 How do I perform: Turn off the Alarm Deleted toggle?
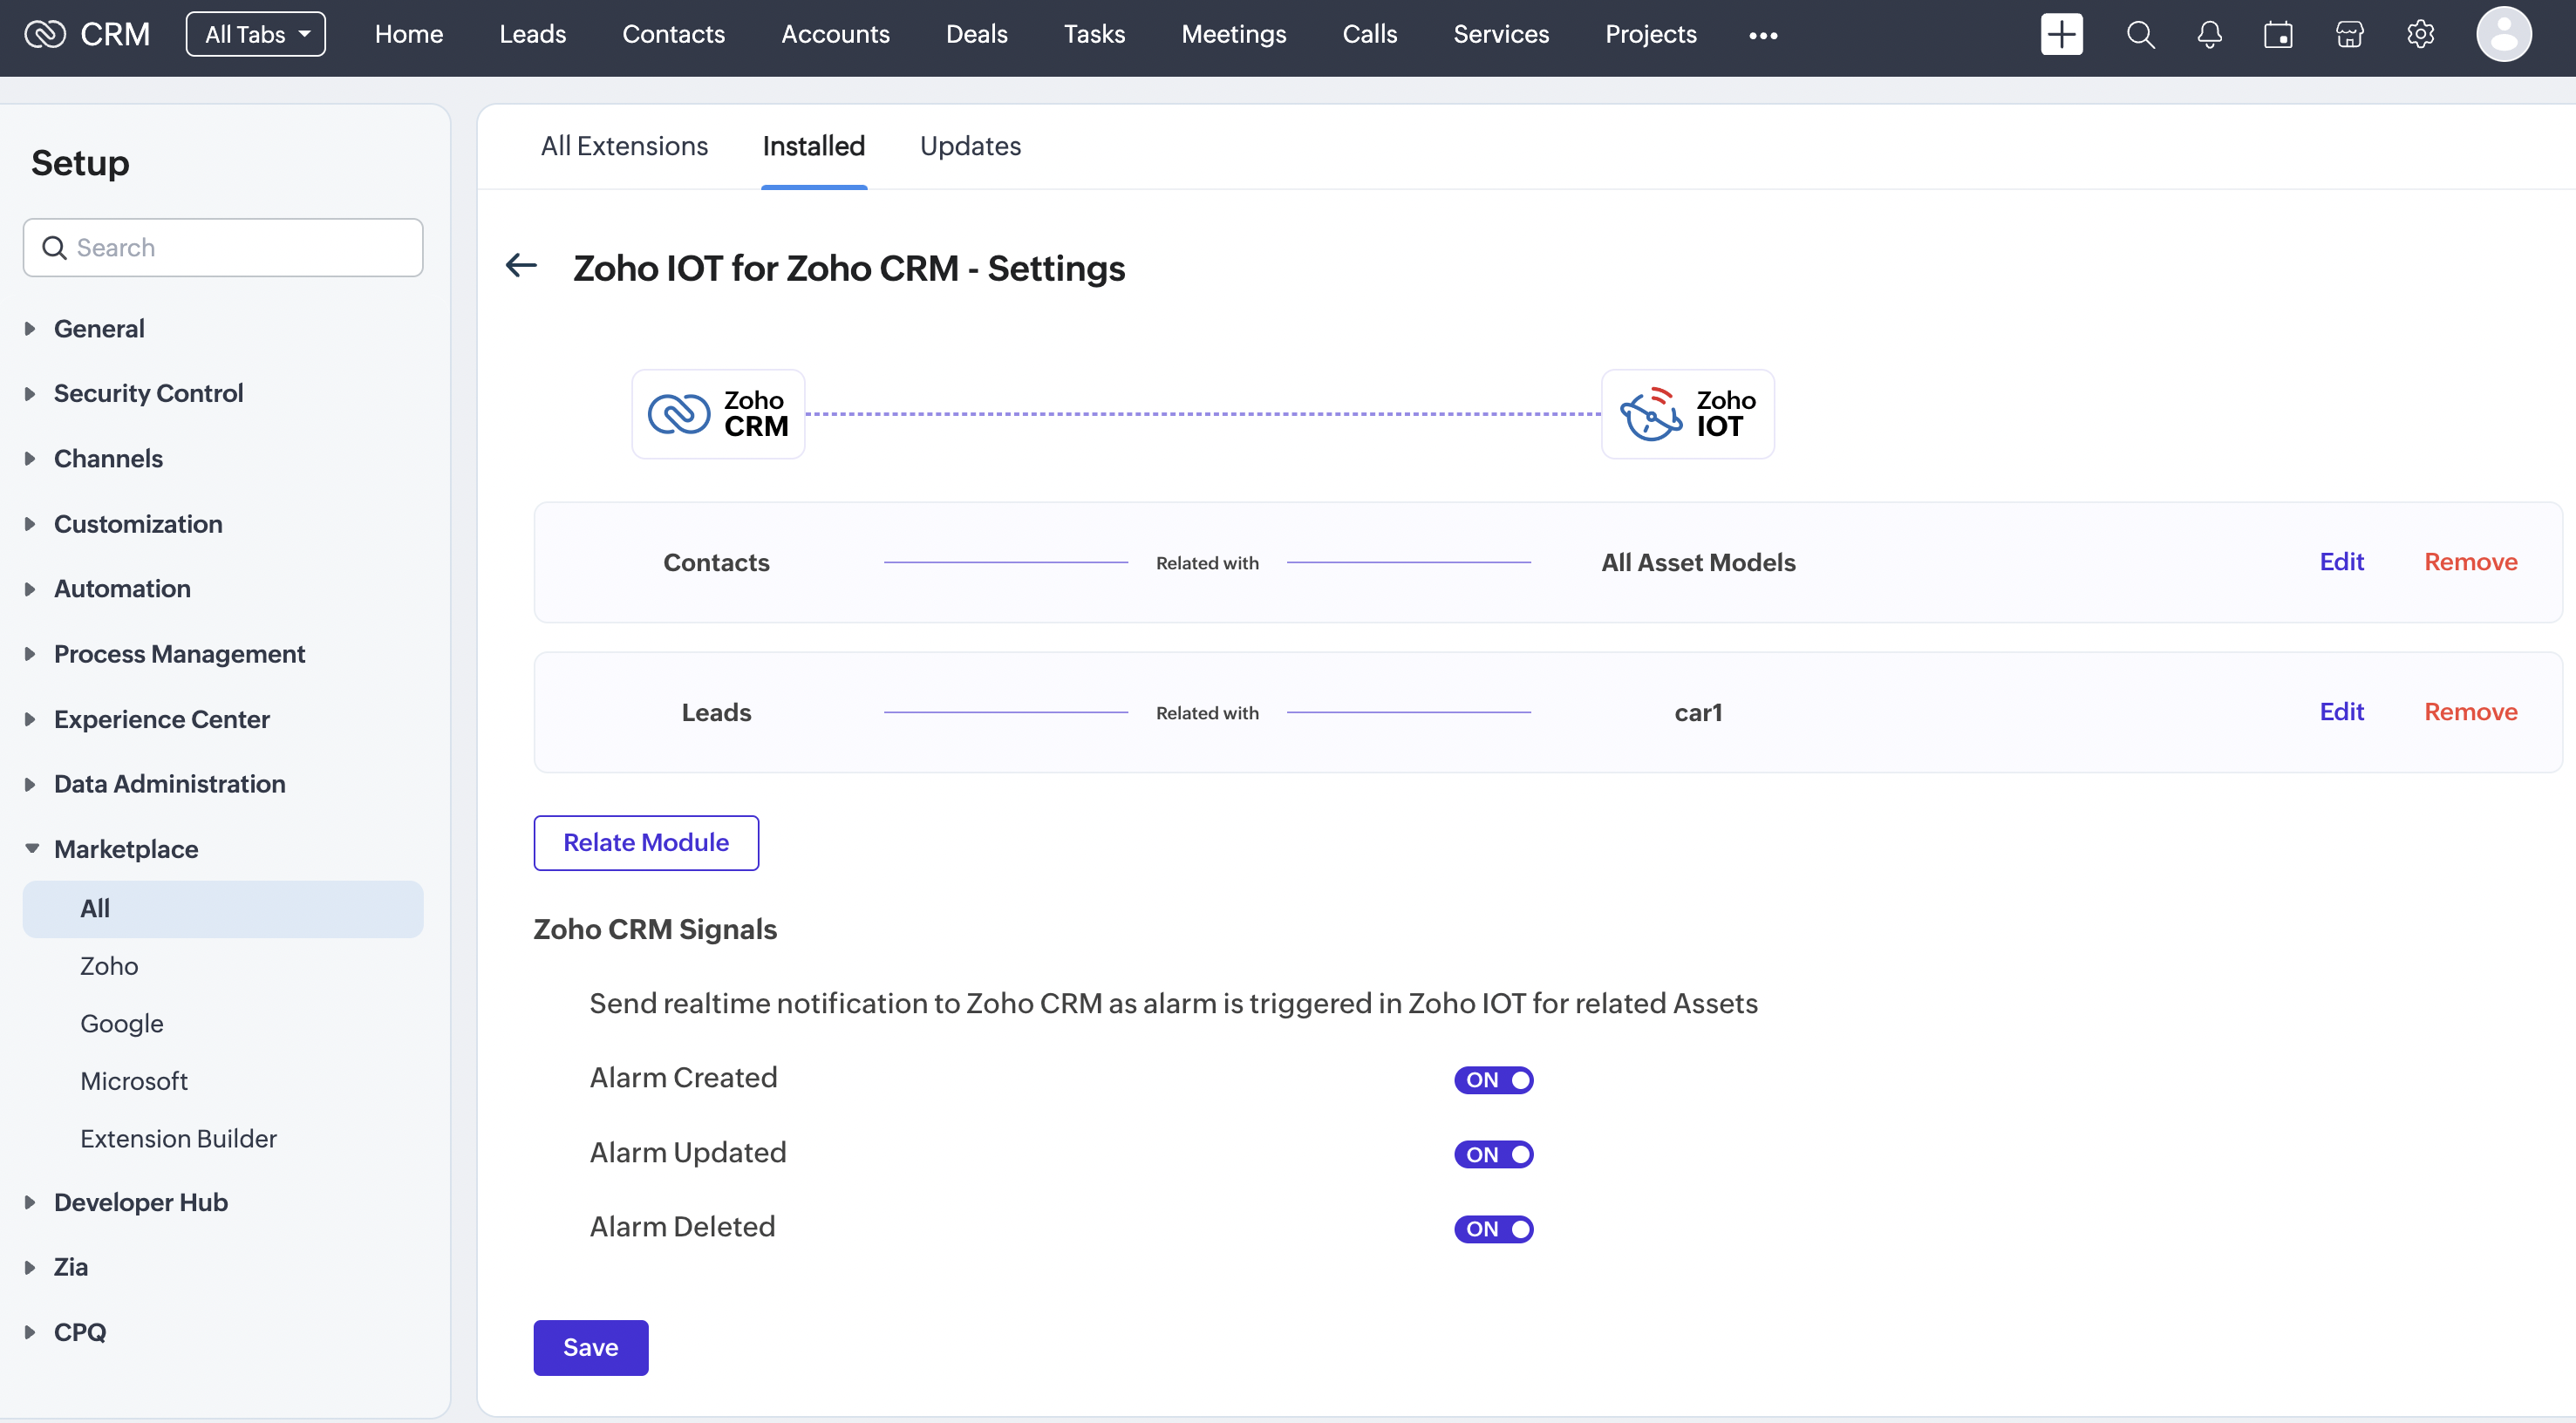pos(1493,1229)
